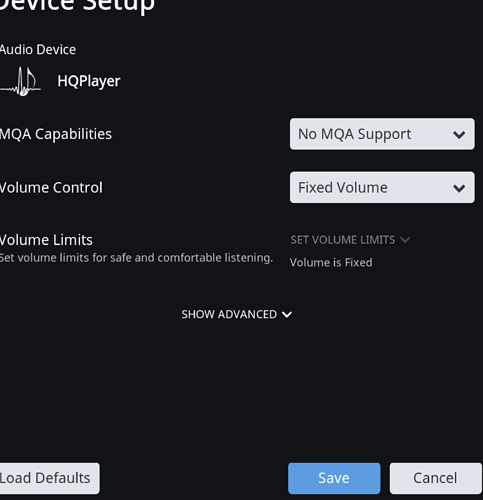Screen dimensions: 483x500
Task: Open the Volume Control dropdown
Action: click(x=382, y=187)
